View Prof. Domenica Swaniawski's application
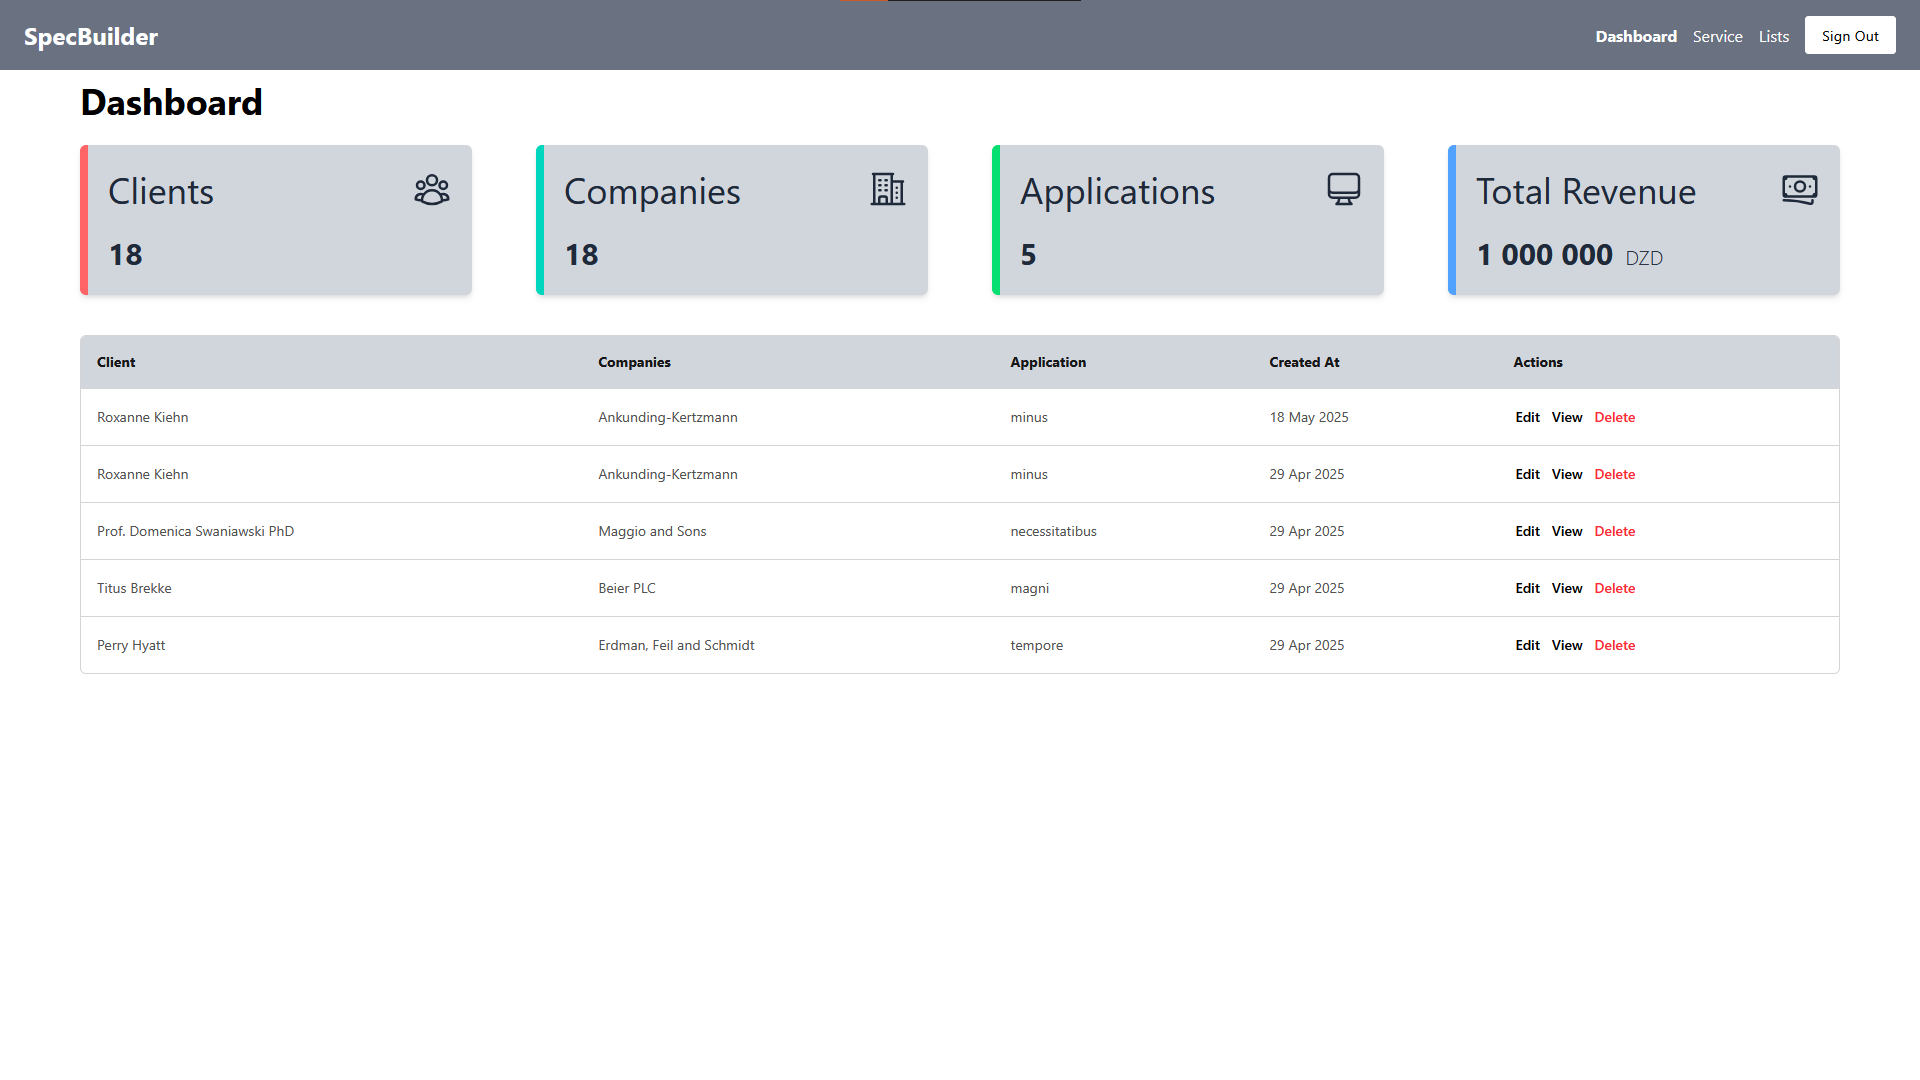The height and width of the screenshot is (1080, 1920). tap(1566, 531)
